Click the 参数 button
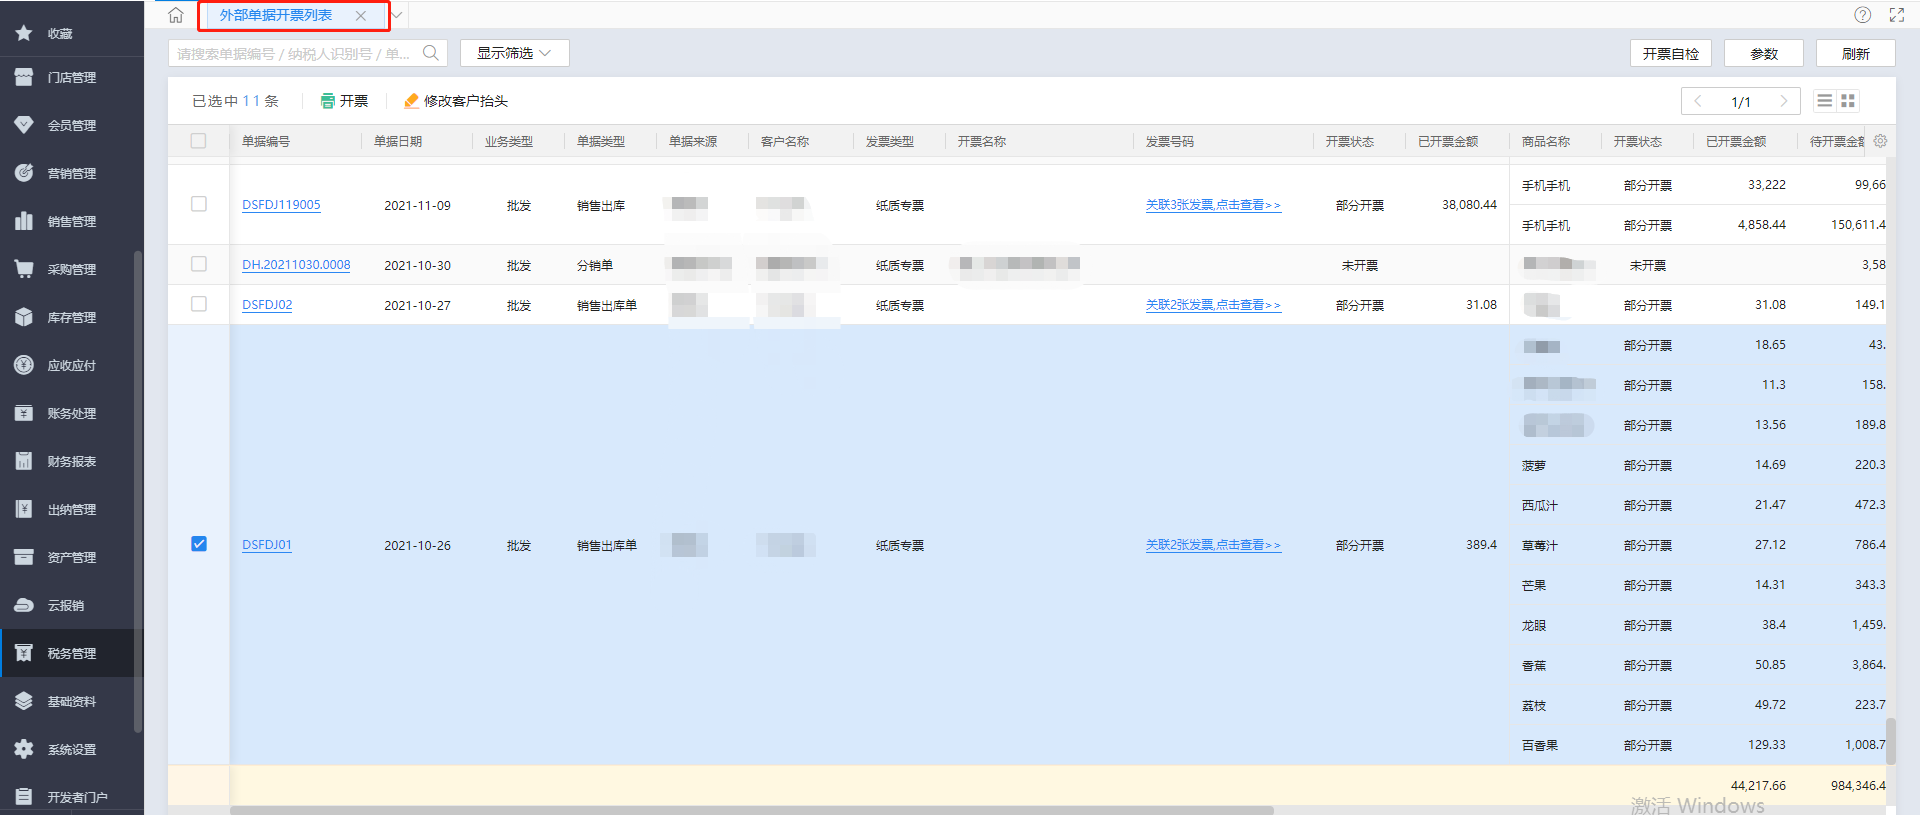This screenshot has height=815, width=1920. pyautogui.click(x=1764, y=54)
